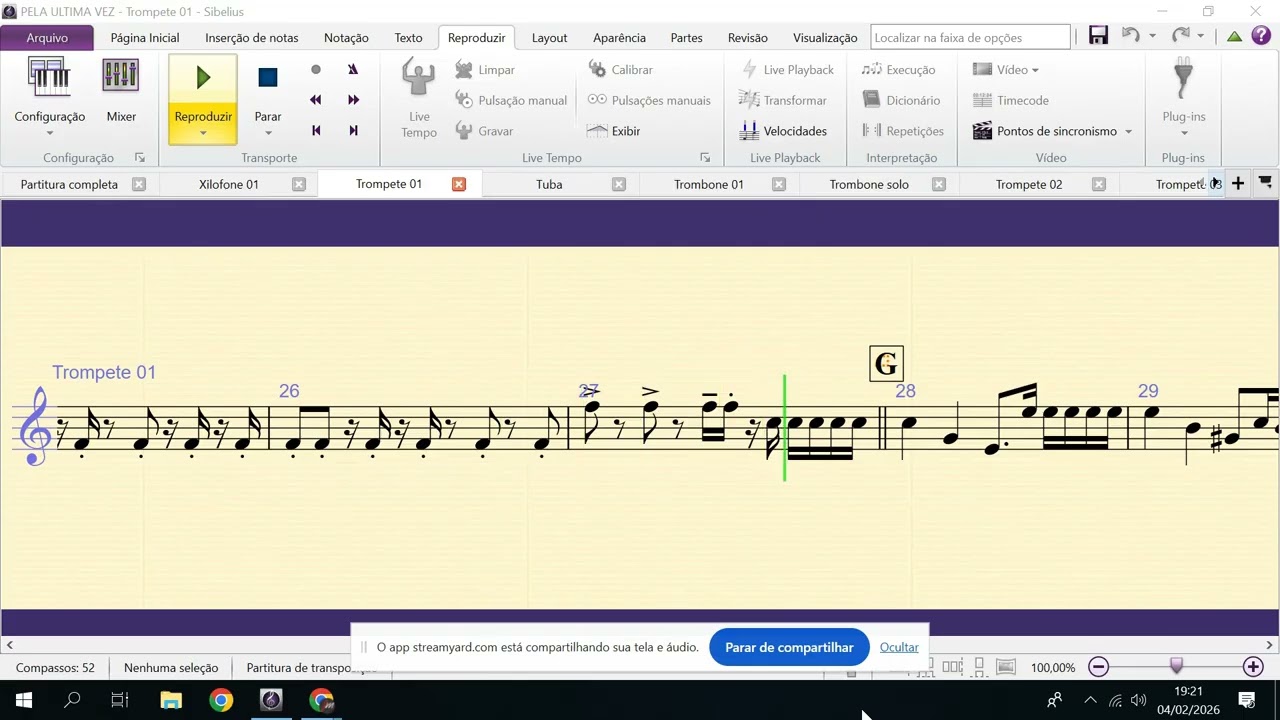This screenshot has height=720, width=1280.
Task: Open the undo history dropdown arrow
Action: 1152,37
